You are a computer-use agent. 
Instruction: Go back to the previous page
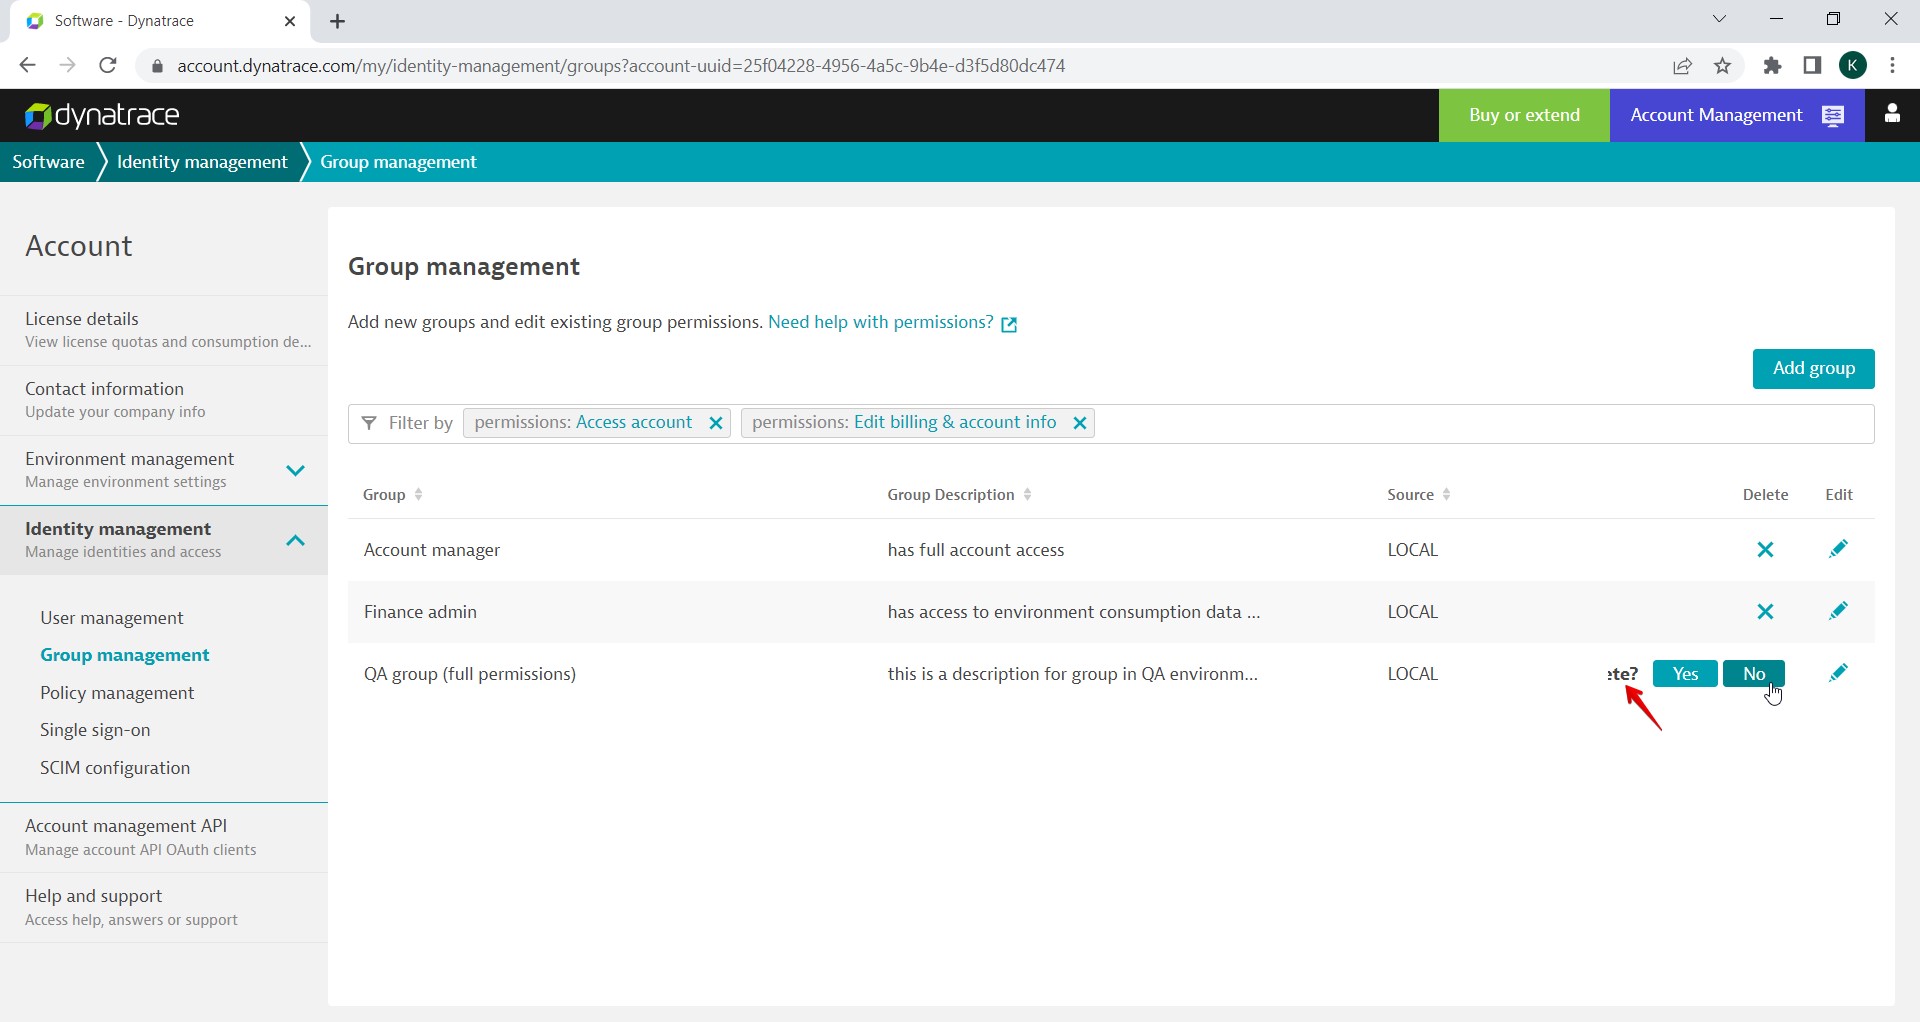(x=27, y=66)
